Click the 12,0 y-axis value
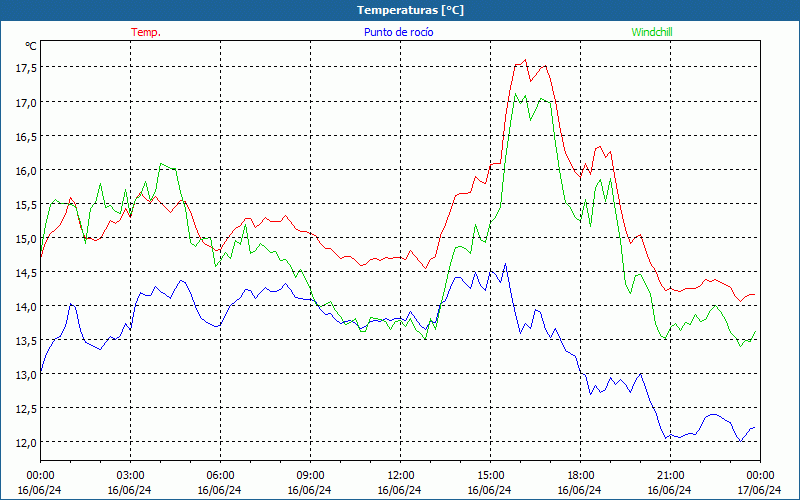 (x=26, y=443)
